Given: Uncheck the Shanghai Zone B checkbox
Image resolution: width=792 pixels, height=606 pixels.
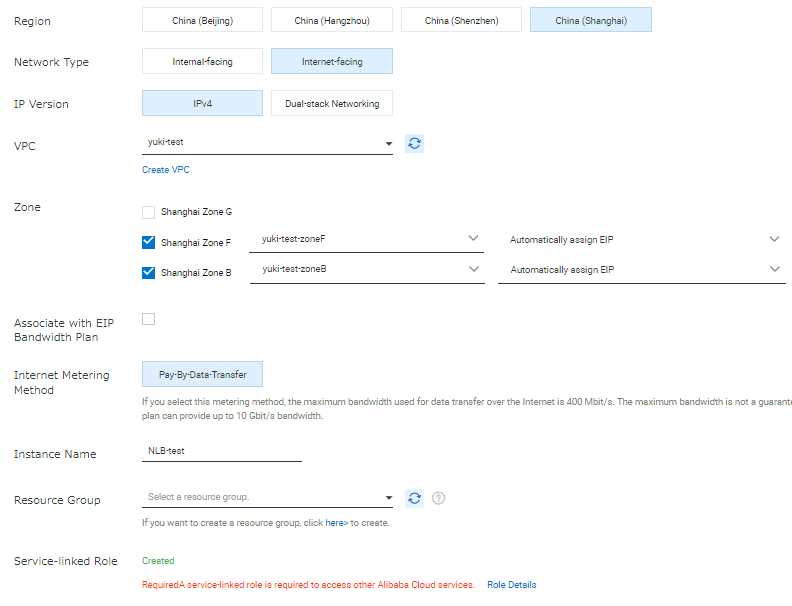Looking at the screenshot, I should coord(149,272).
